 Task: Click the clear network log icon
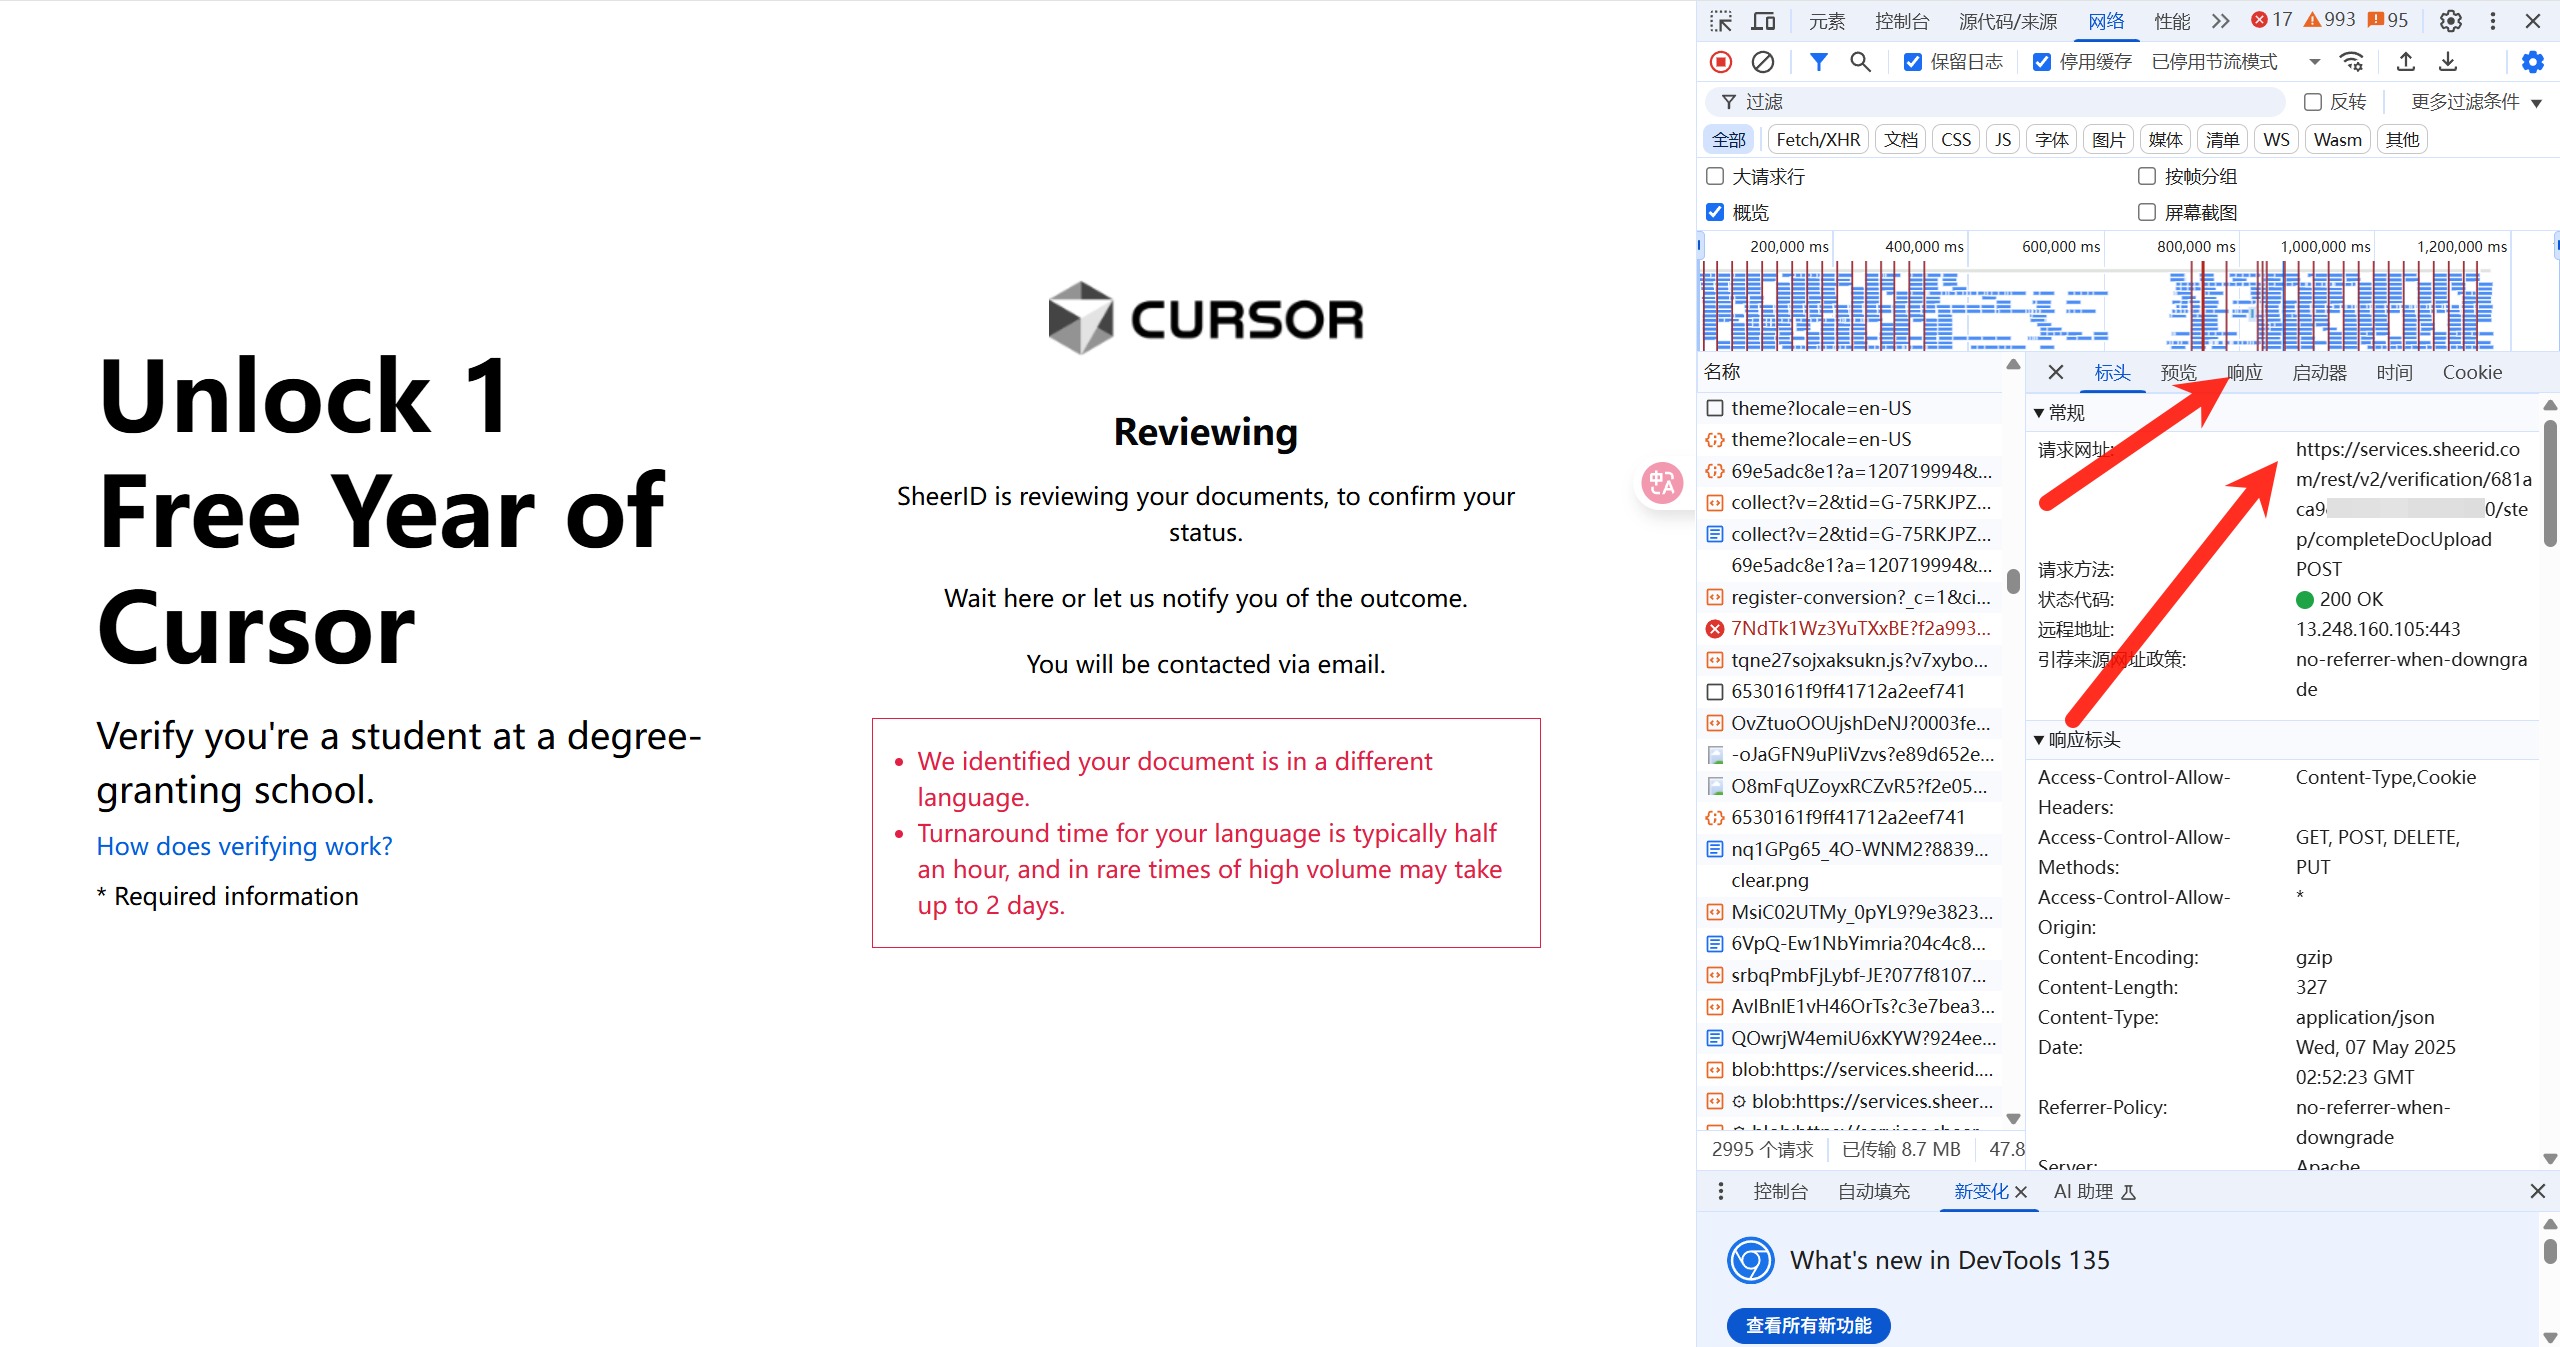click(x=1762, y=62)
